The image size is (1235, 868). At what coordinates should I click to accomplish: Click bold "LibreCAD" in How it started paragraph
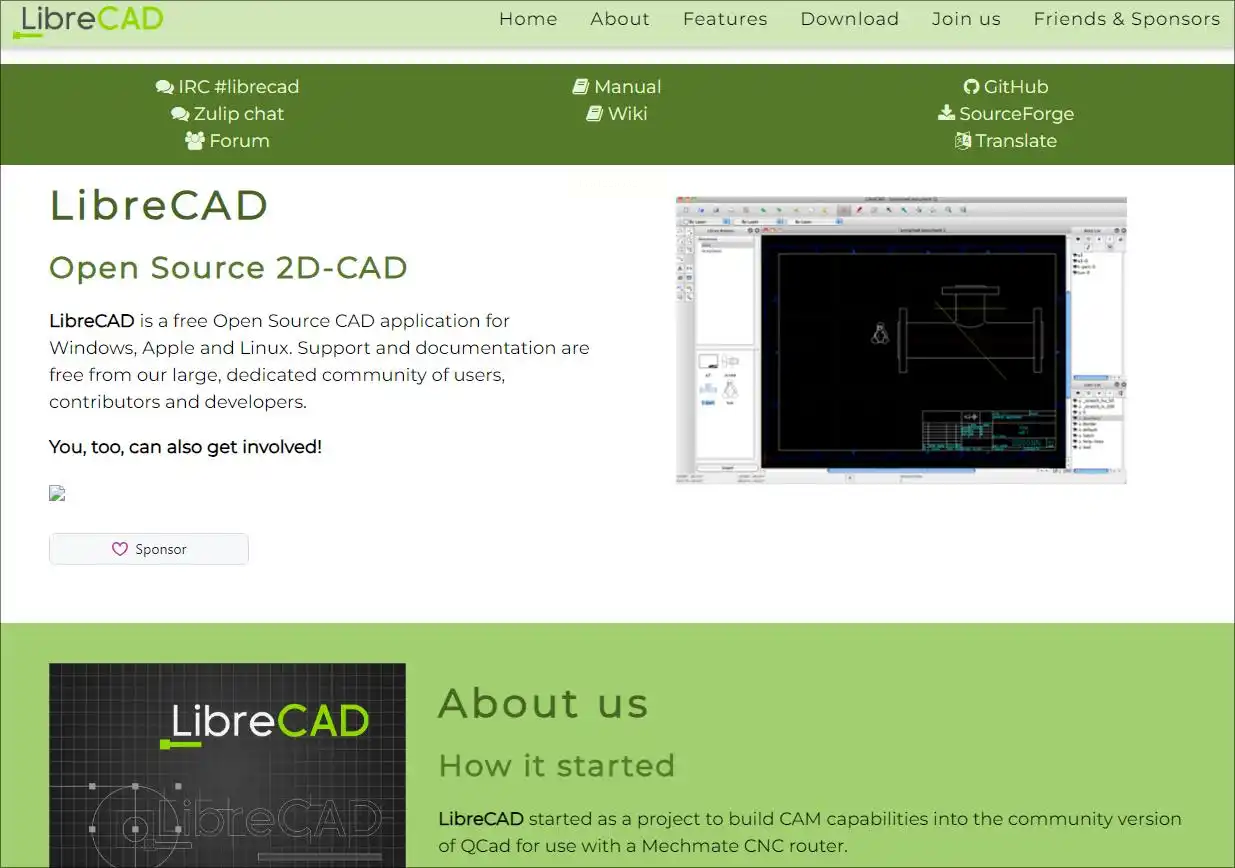[481, 819]
